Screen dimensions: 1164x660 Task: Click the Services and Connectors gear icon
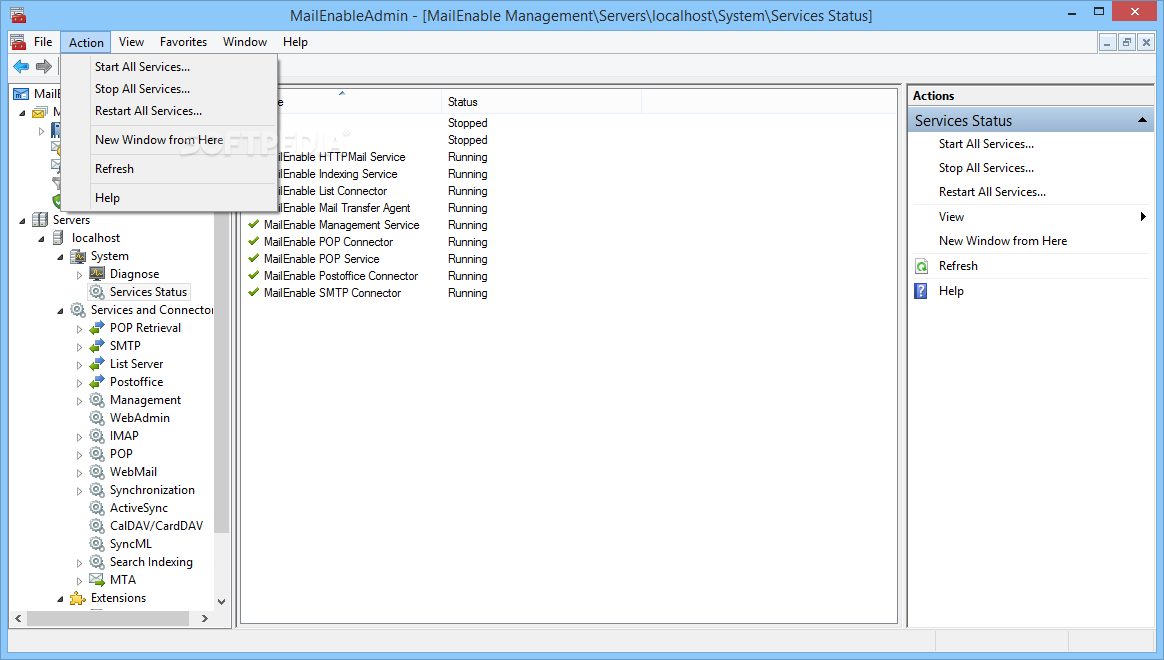point(78,310)
